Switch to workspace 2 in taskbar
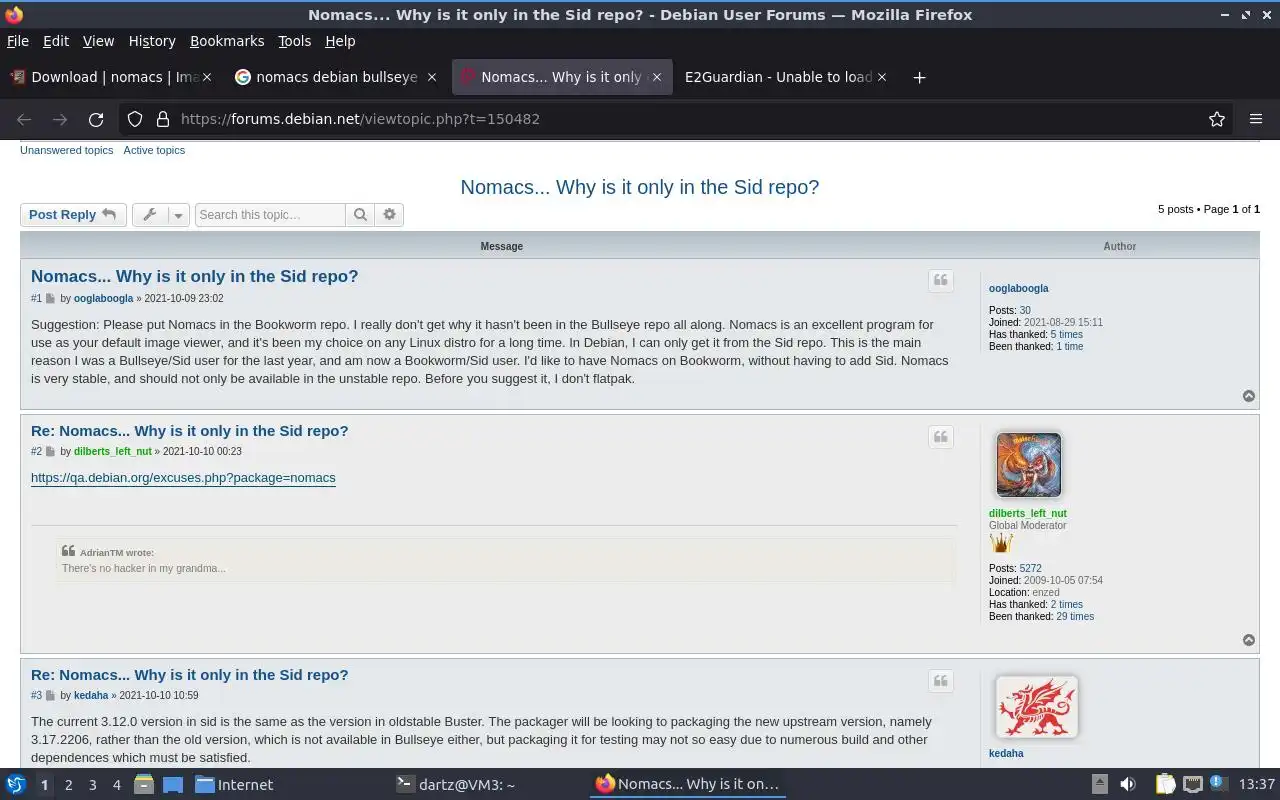Viewport: 1280px width, 800px height. click(x=68, y=785)
